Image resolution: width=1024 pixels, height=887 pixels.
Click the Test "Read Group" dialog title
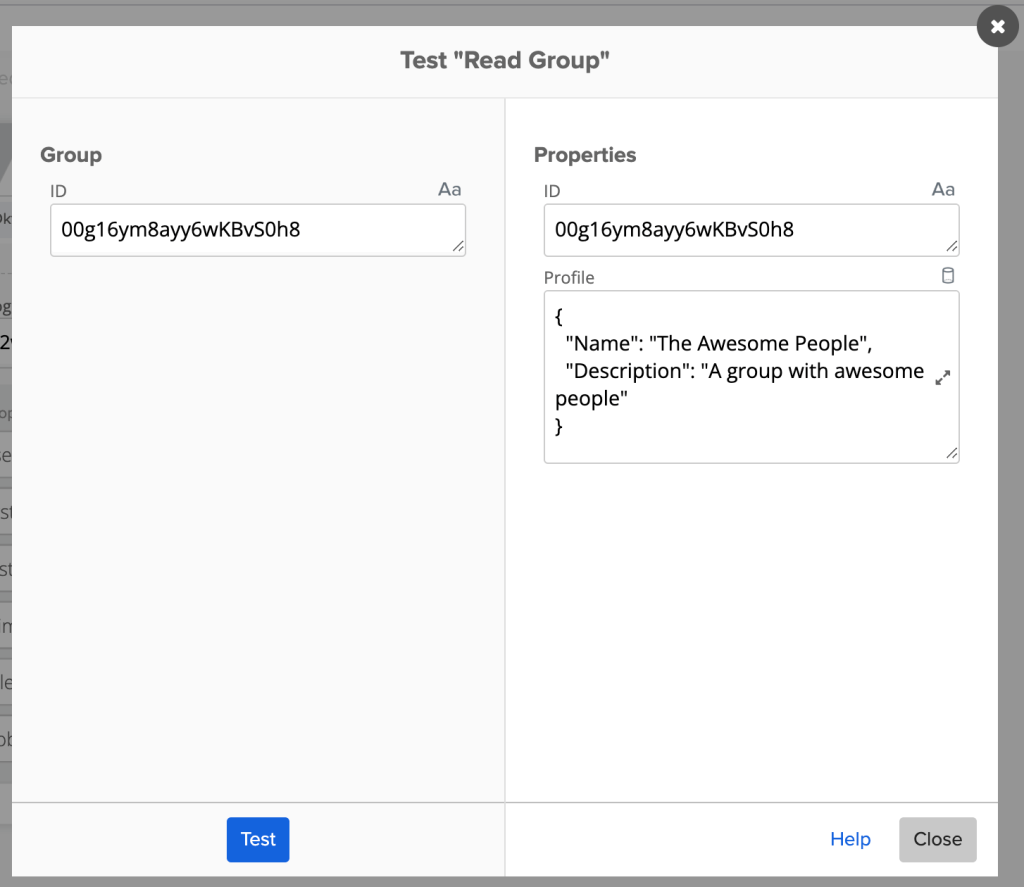(505, 61)
